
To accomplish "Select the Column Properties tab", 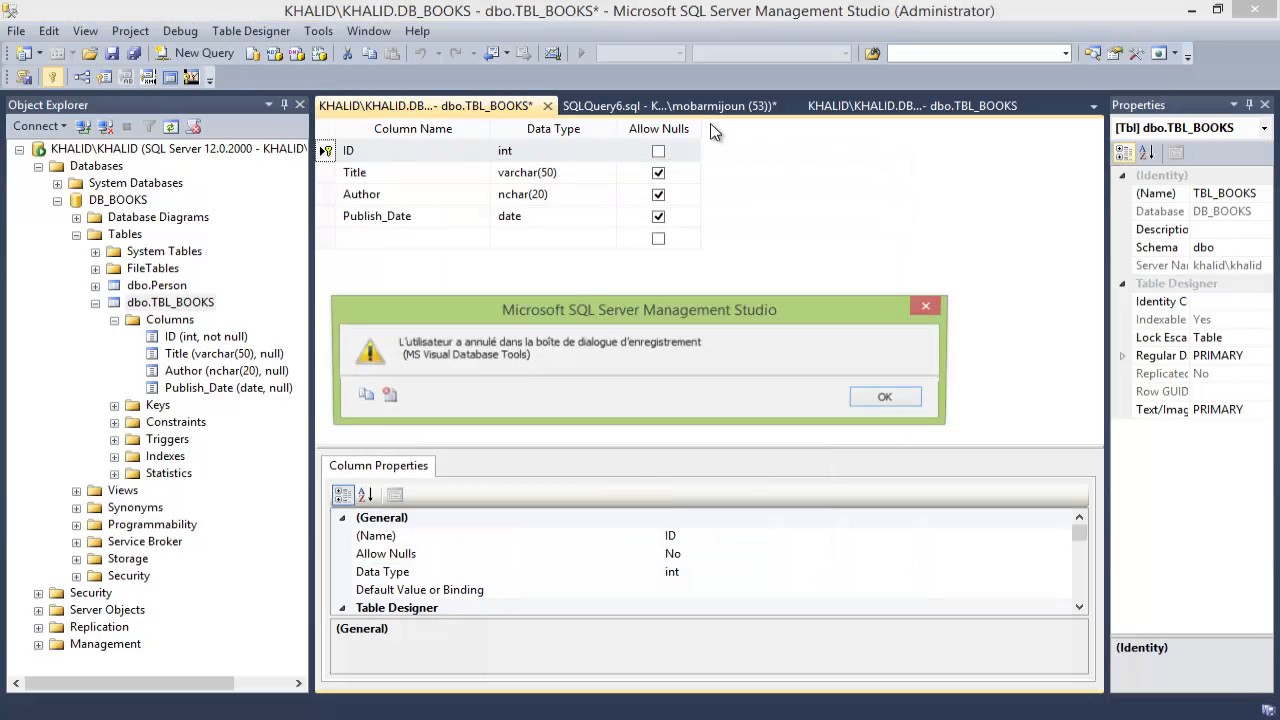I will (x=378, y=465).
